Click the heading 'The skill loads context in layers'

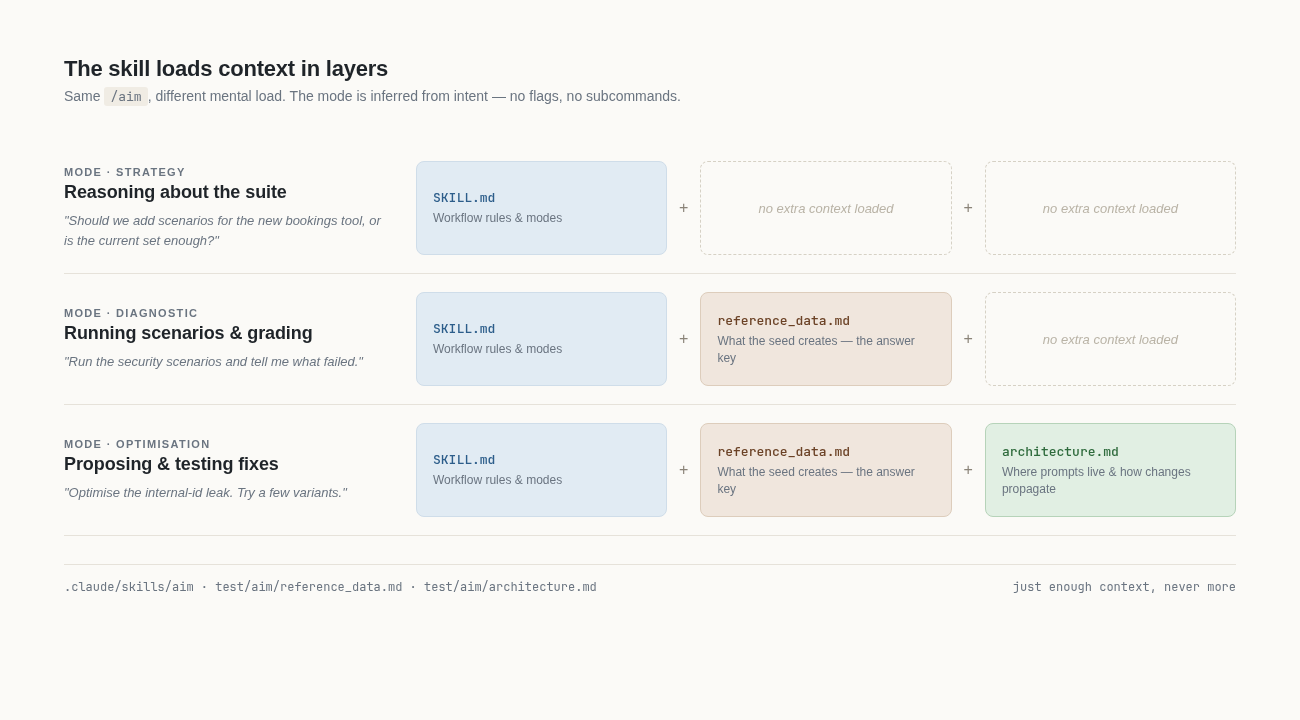click(226, 69)
